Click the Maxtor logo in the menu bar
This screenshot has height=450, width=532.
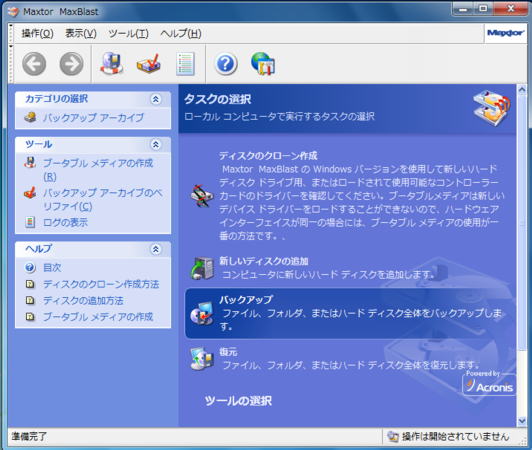[x=506, y=33]
